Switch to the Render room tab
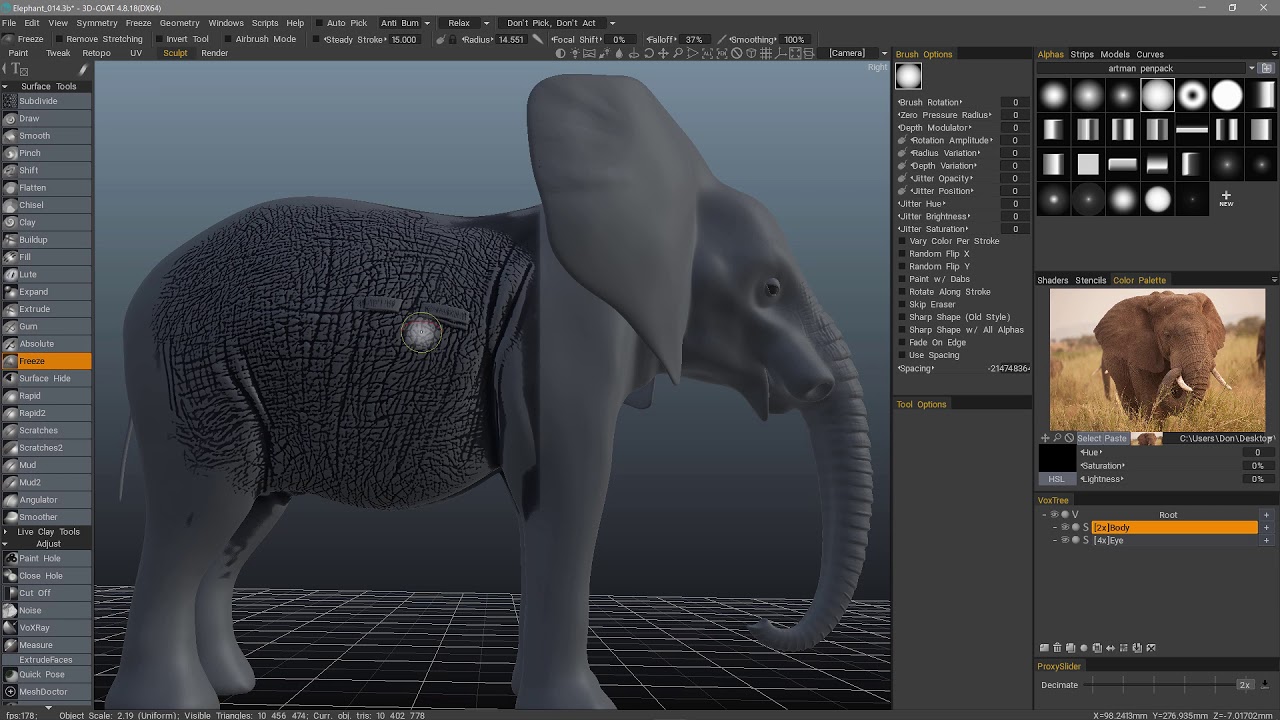 click(x=215, y=53)
